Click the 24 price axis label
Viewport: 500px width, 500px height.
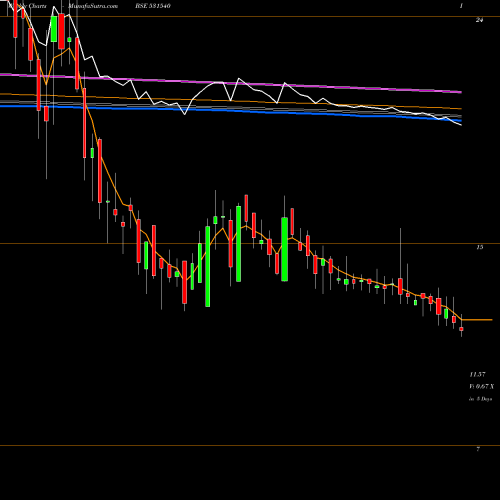[x=479, y=20]
